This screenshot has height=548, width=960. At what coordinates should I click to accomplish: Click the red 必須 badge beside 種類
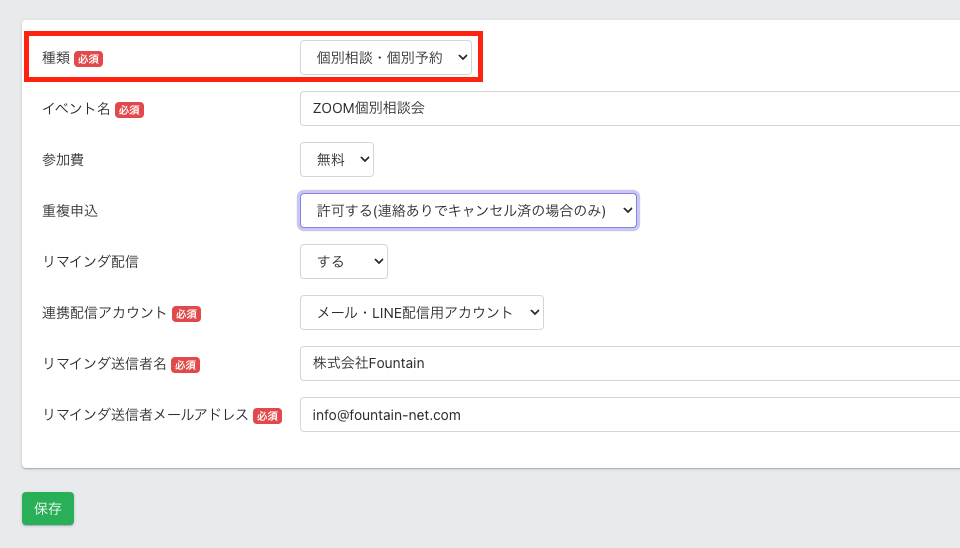click(89, 59)
